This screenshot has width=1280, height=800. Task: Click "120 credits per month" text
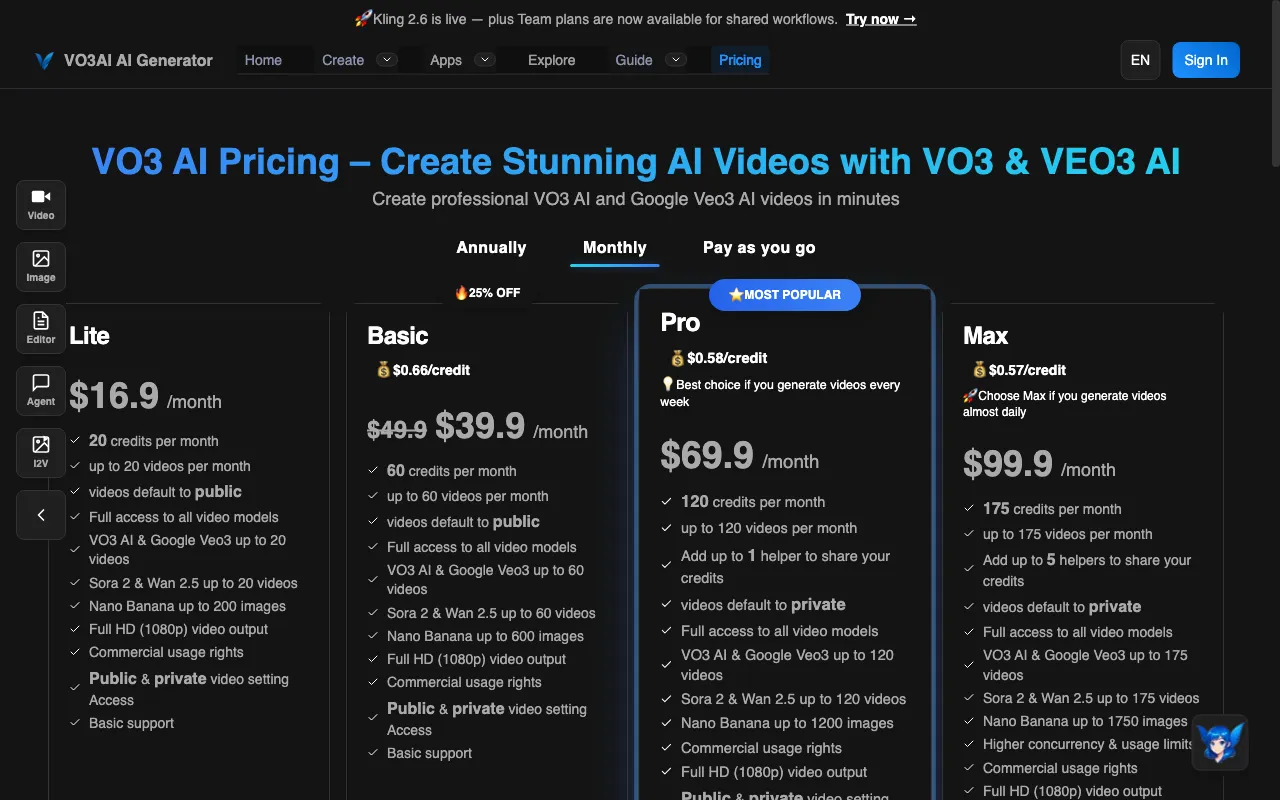753,502
